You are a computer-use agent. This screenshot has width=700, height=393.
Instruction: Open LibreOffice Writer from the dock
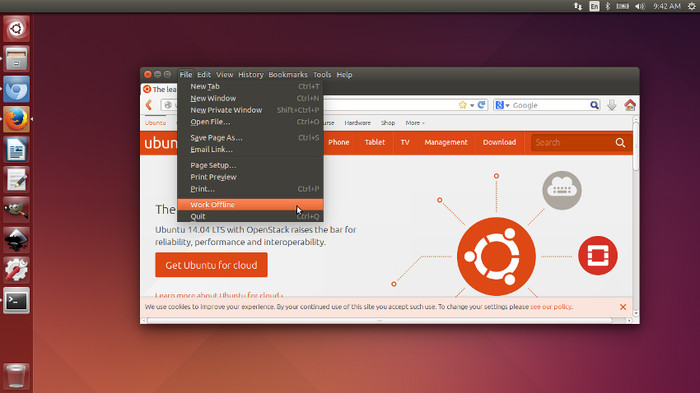pos(17,150)
